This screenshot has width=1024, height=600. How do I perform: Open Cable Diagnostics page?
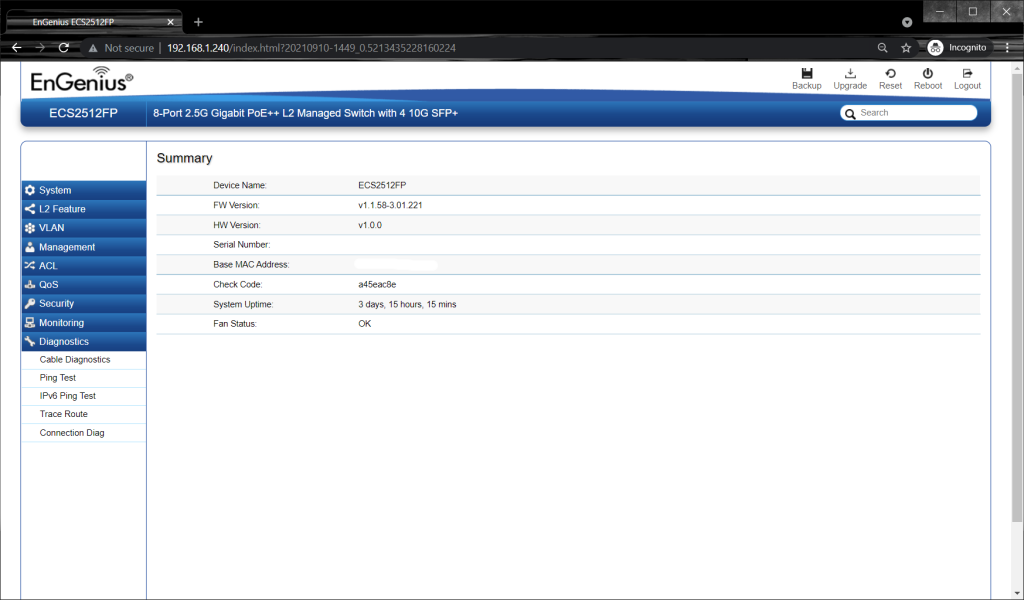pyautogui.click(x=74, y=360)
